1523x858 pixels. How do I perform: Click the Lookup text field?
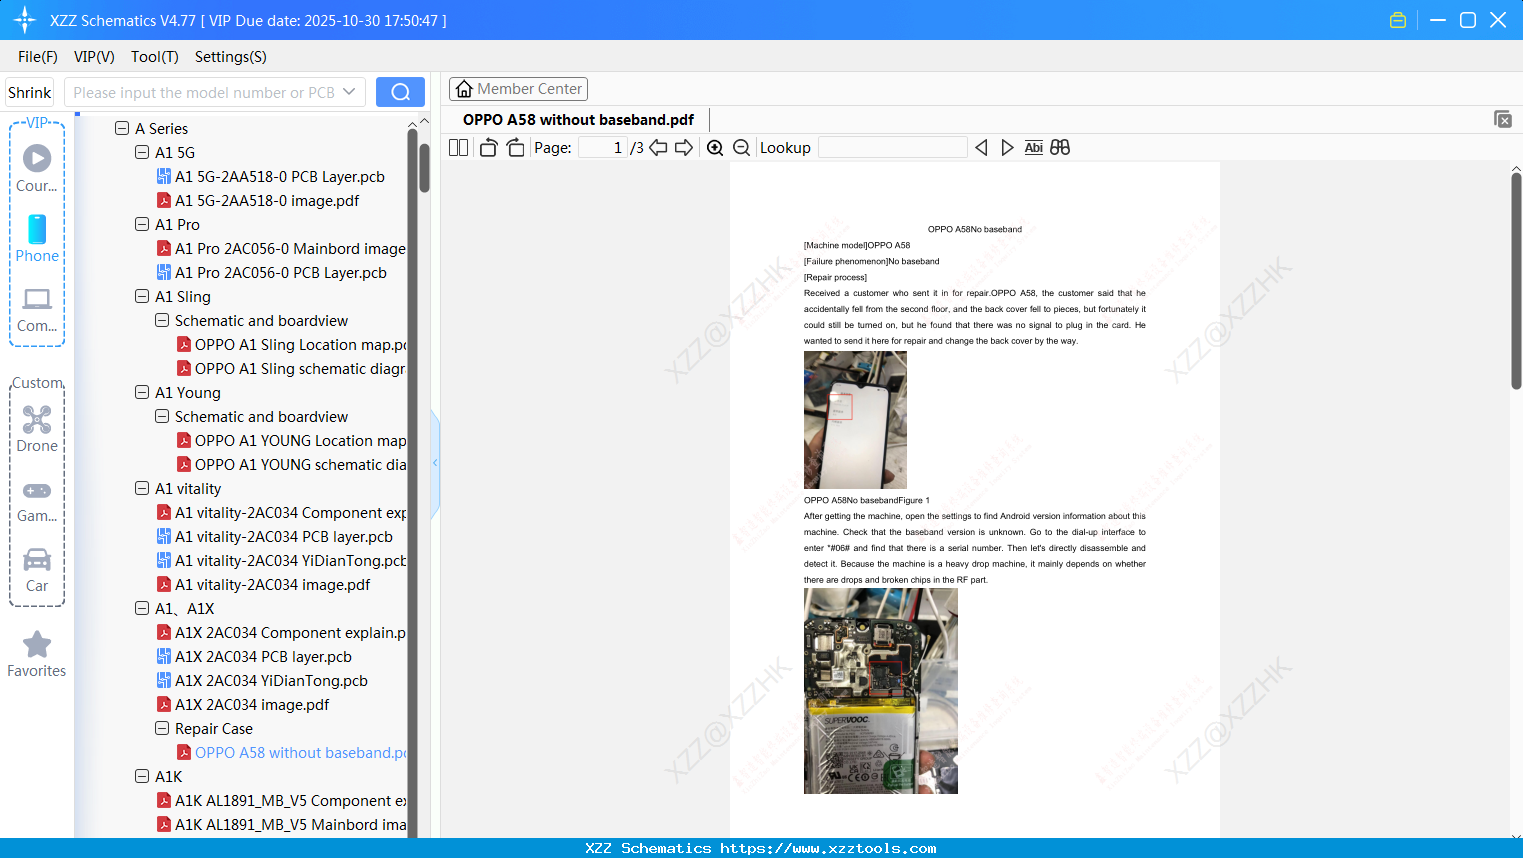pos(893,148)
